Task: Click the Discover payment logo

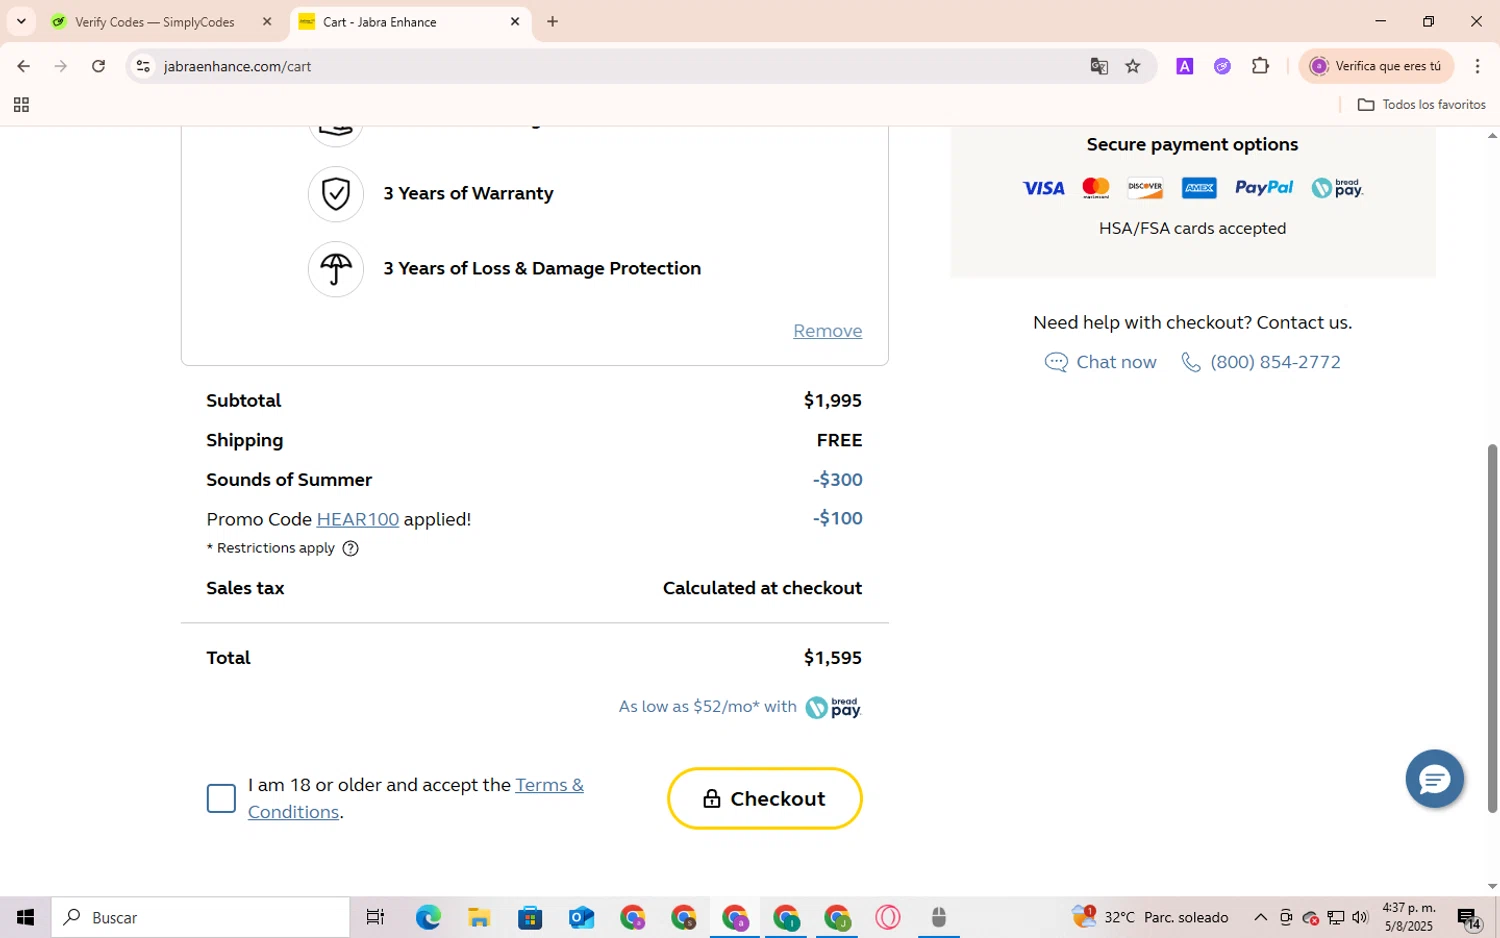Action: (x=1145, y=188)
